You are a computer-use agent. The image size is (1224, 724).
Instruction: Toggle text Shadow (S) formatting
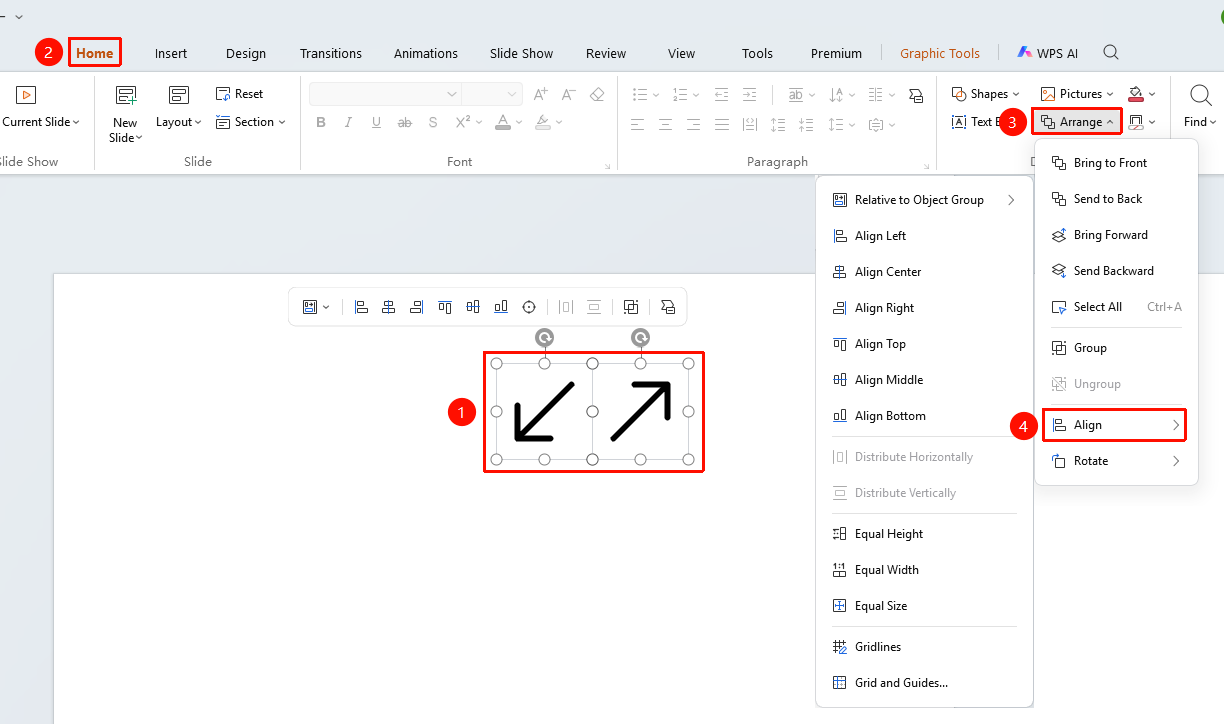pos(433,123)
